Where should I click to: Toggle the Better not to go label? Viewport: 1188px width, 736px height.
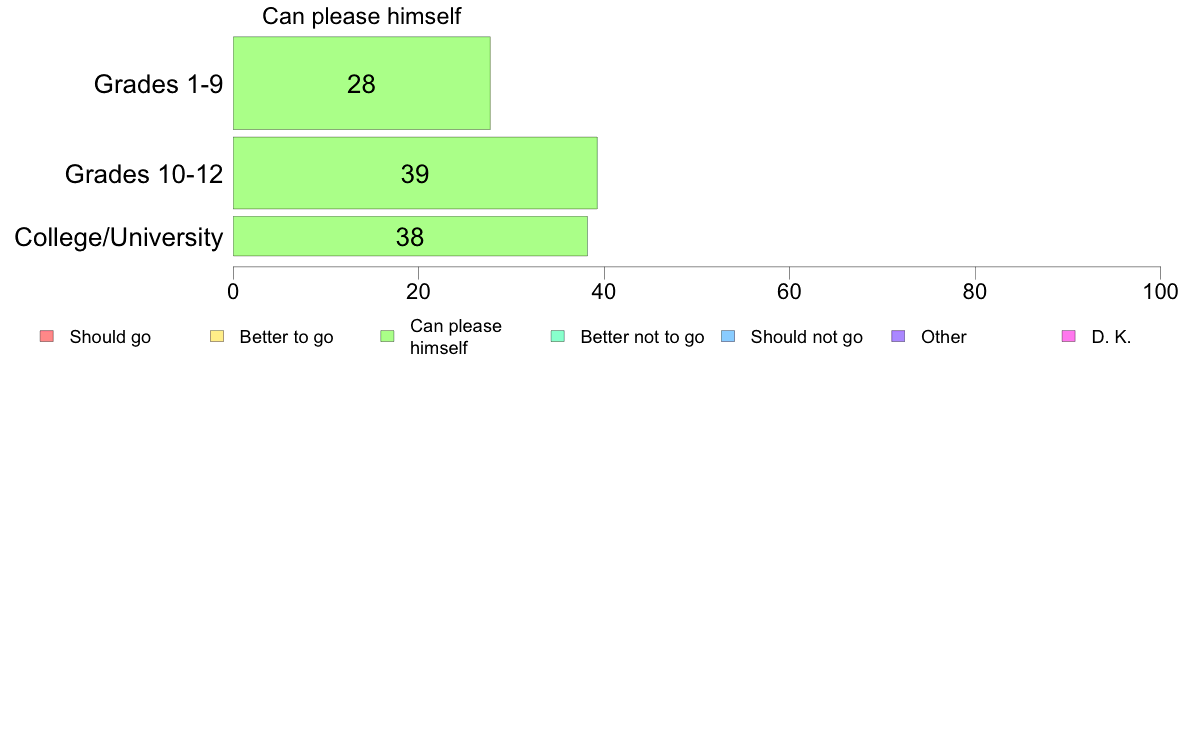coord(642,337)
